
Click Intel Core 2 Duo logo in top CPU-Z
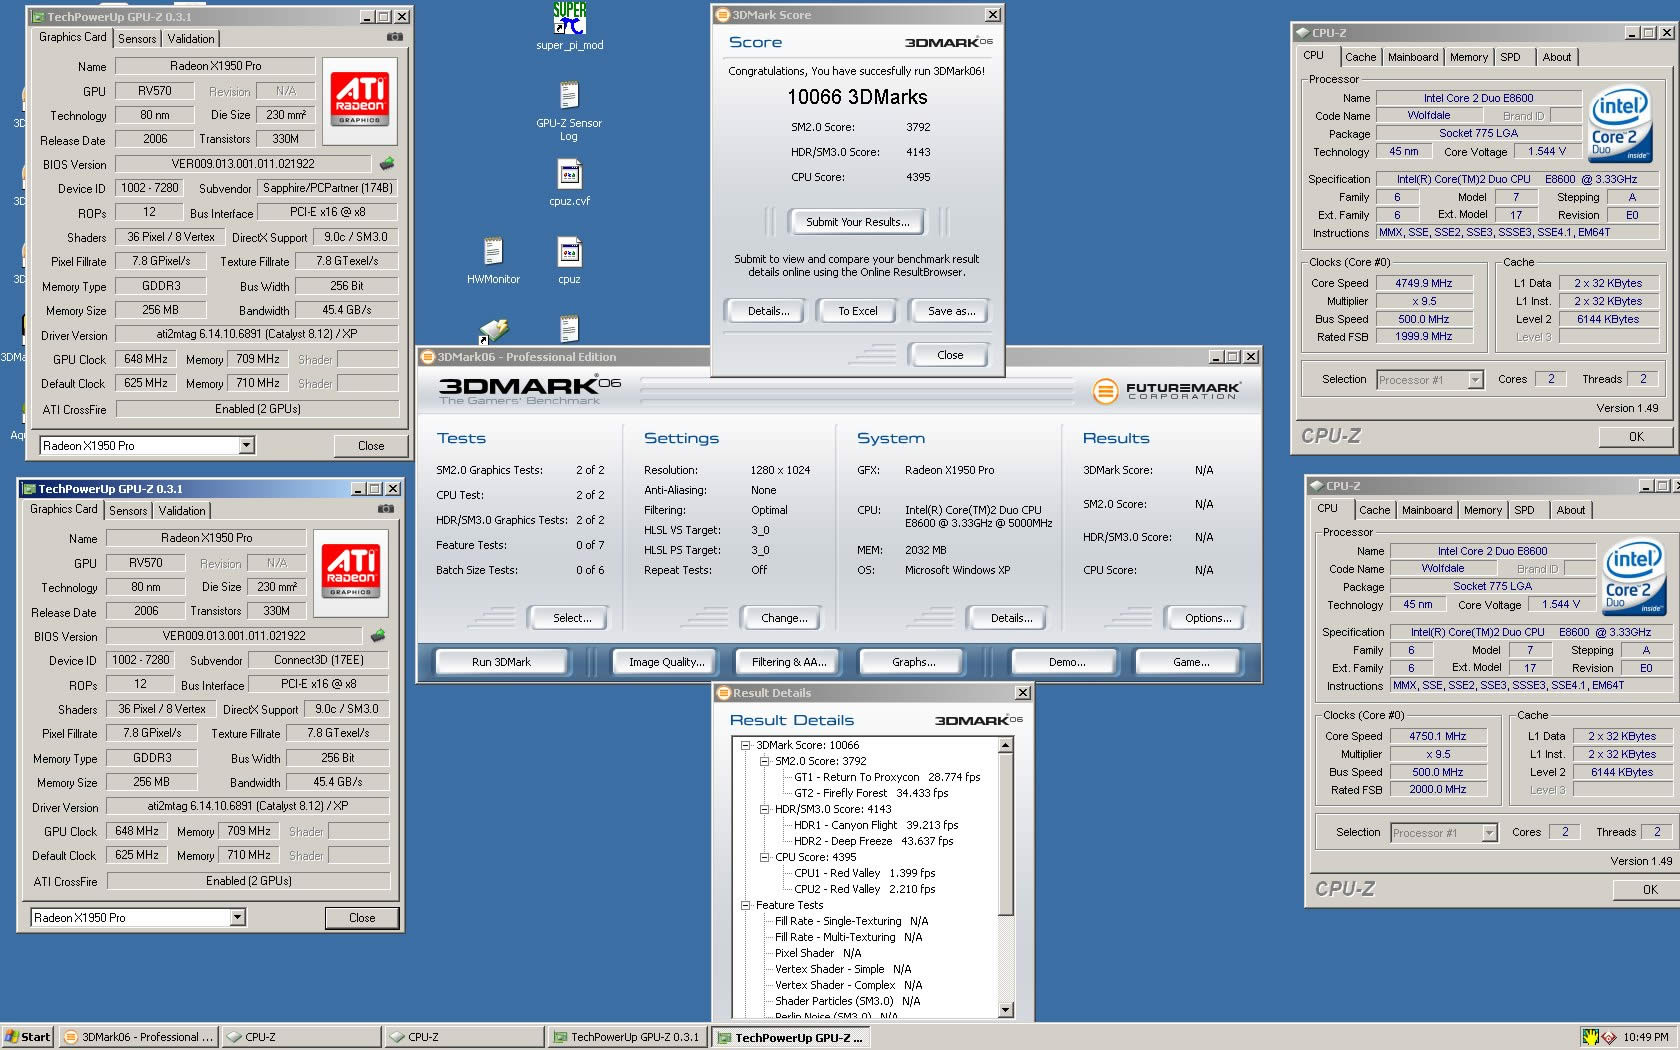[x=1620, y=124]
